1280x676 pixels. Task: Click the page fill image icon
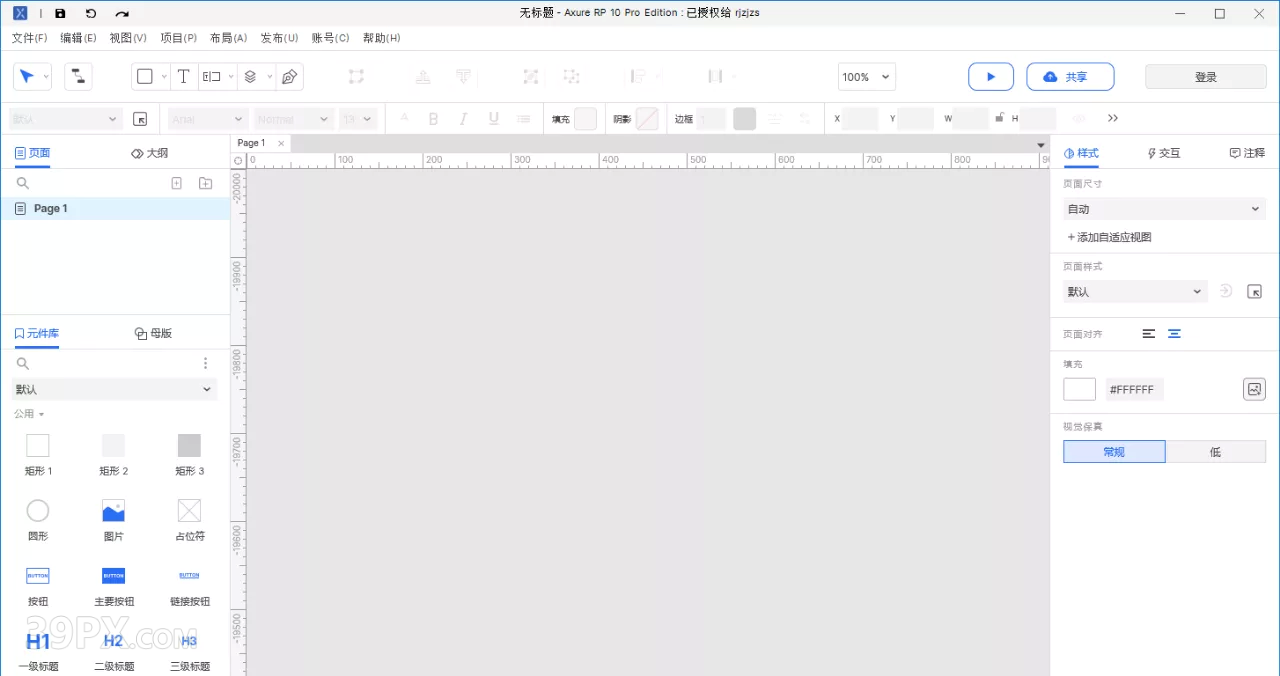[1254, 389]
